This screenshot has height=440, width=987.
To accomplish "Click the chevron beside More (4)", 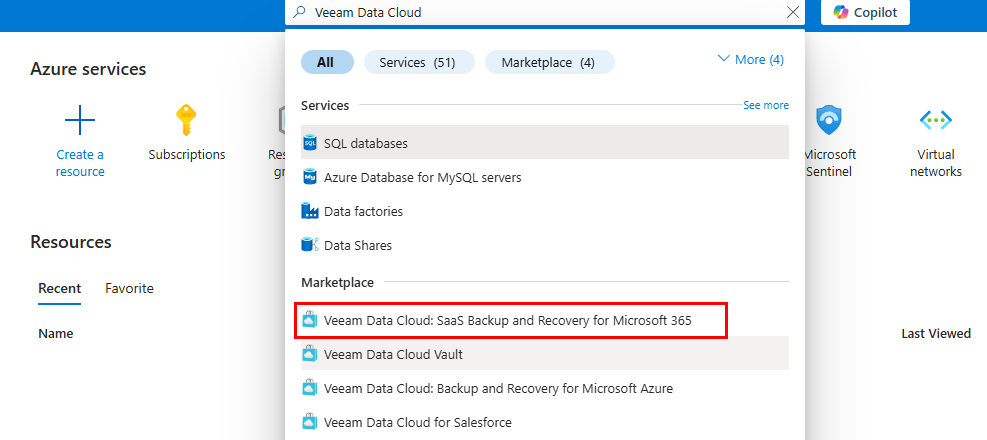I will pyautogui.click(x=723, y=59).
